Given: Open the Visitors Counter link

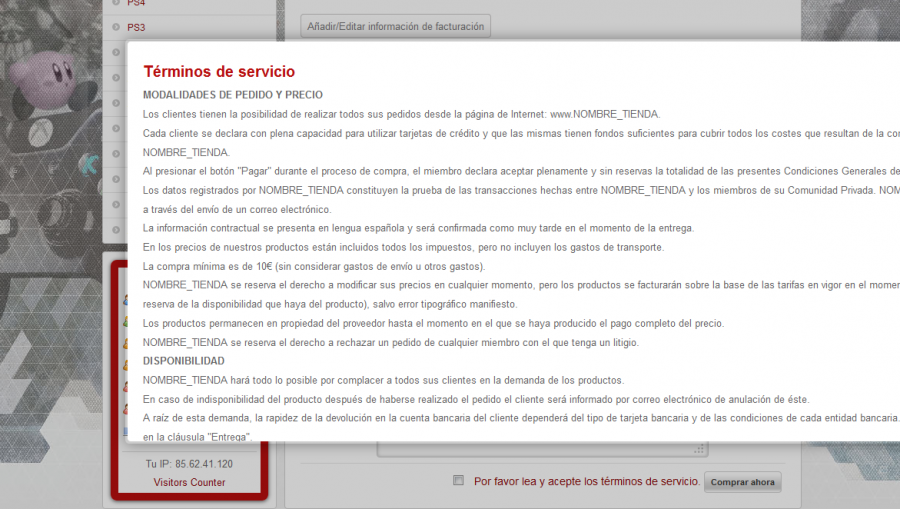Looking at the screenshot, I should [x=189, y=483].
